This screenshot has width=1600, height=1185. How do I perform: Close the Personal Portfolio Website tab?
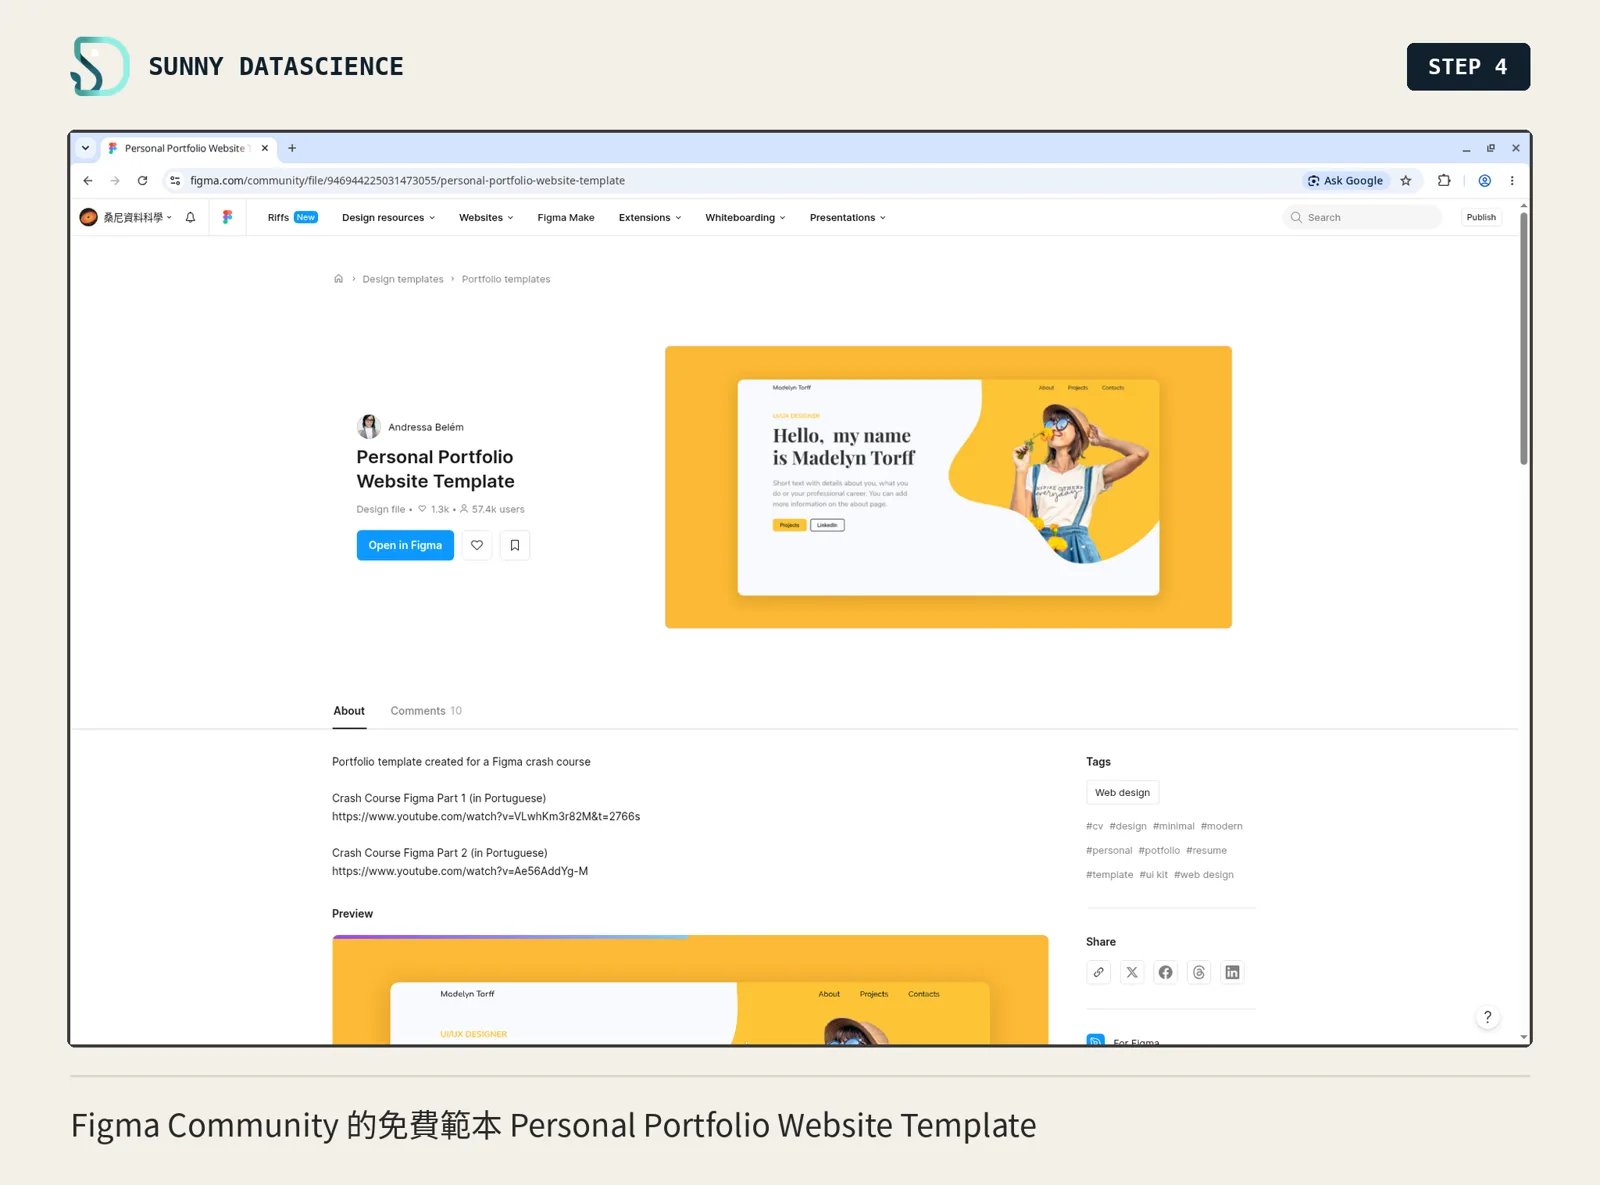(265, 148)
